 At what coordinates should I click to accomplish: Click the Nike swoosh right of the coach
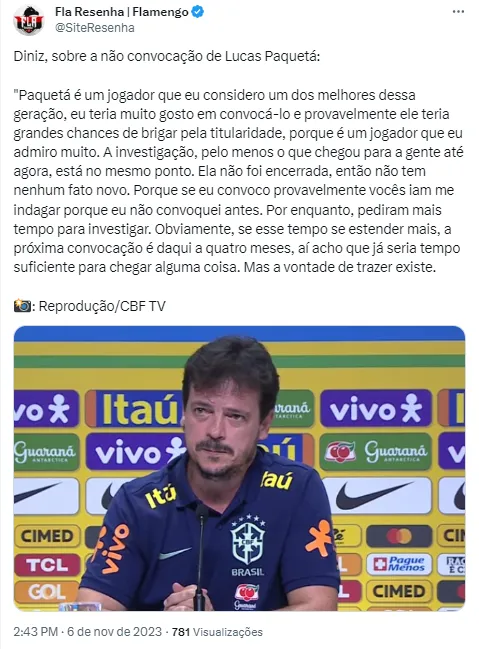pyautogui.click(x=378, y=495)
